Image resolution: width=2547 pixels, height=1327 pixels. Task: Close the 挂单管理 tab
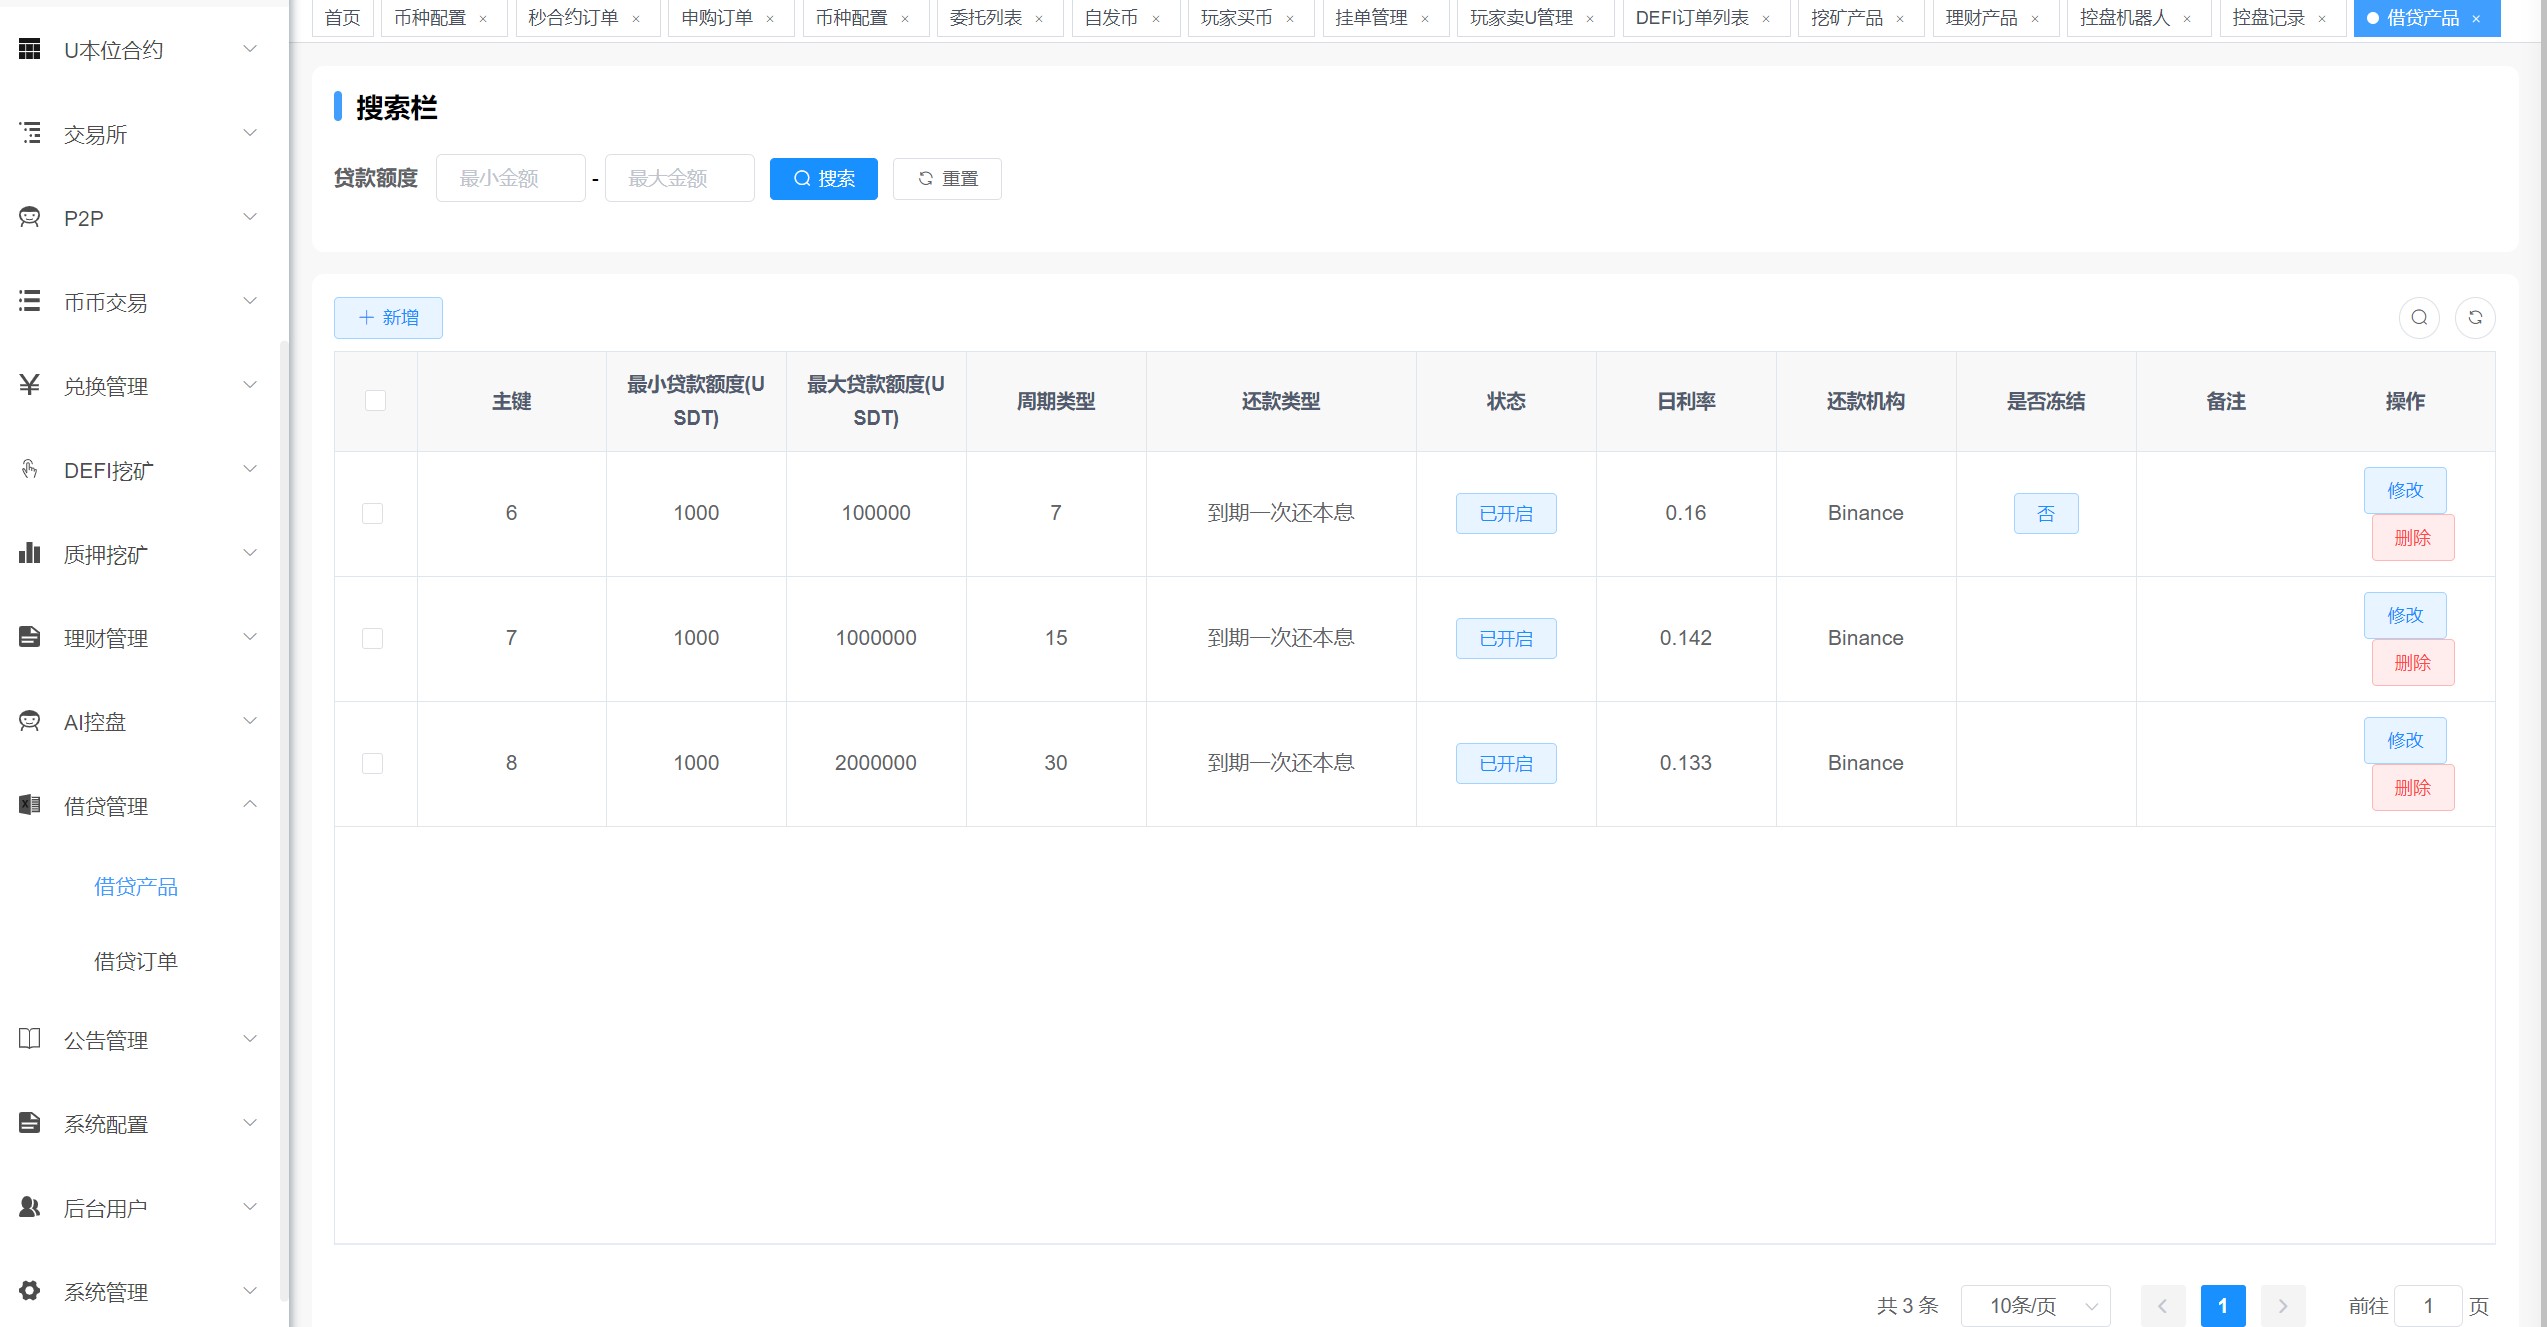click(1425, 19)
